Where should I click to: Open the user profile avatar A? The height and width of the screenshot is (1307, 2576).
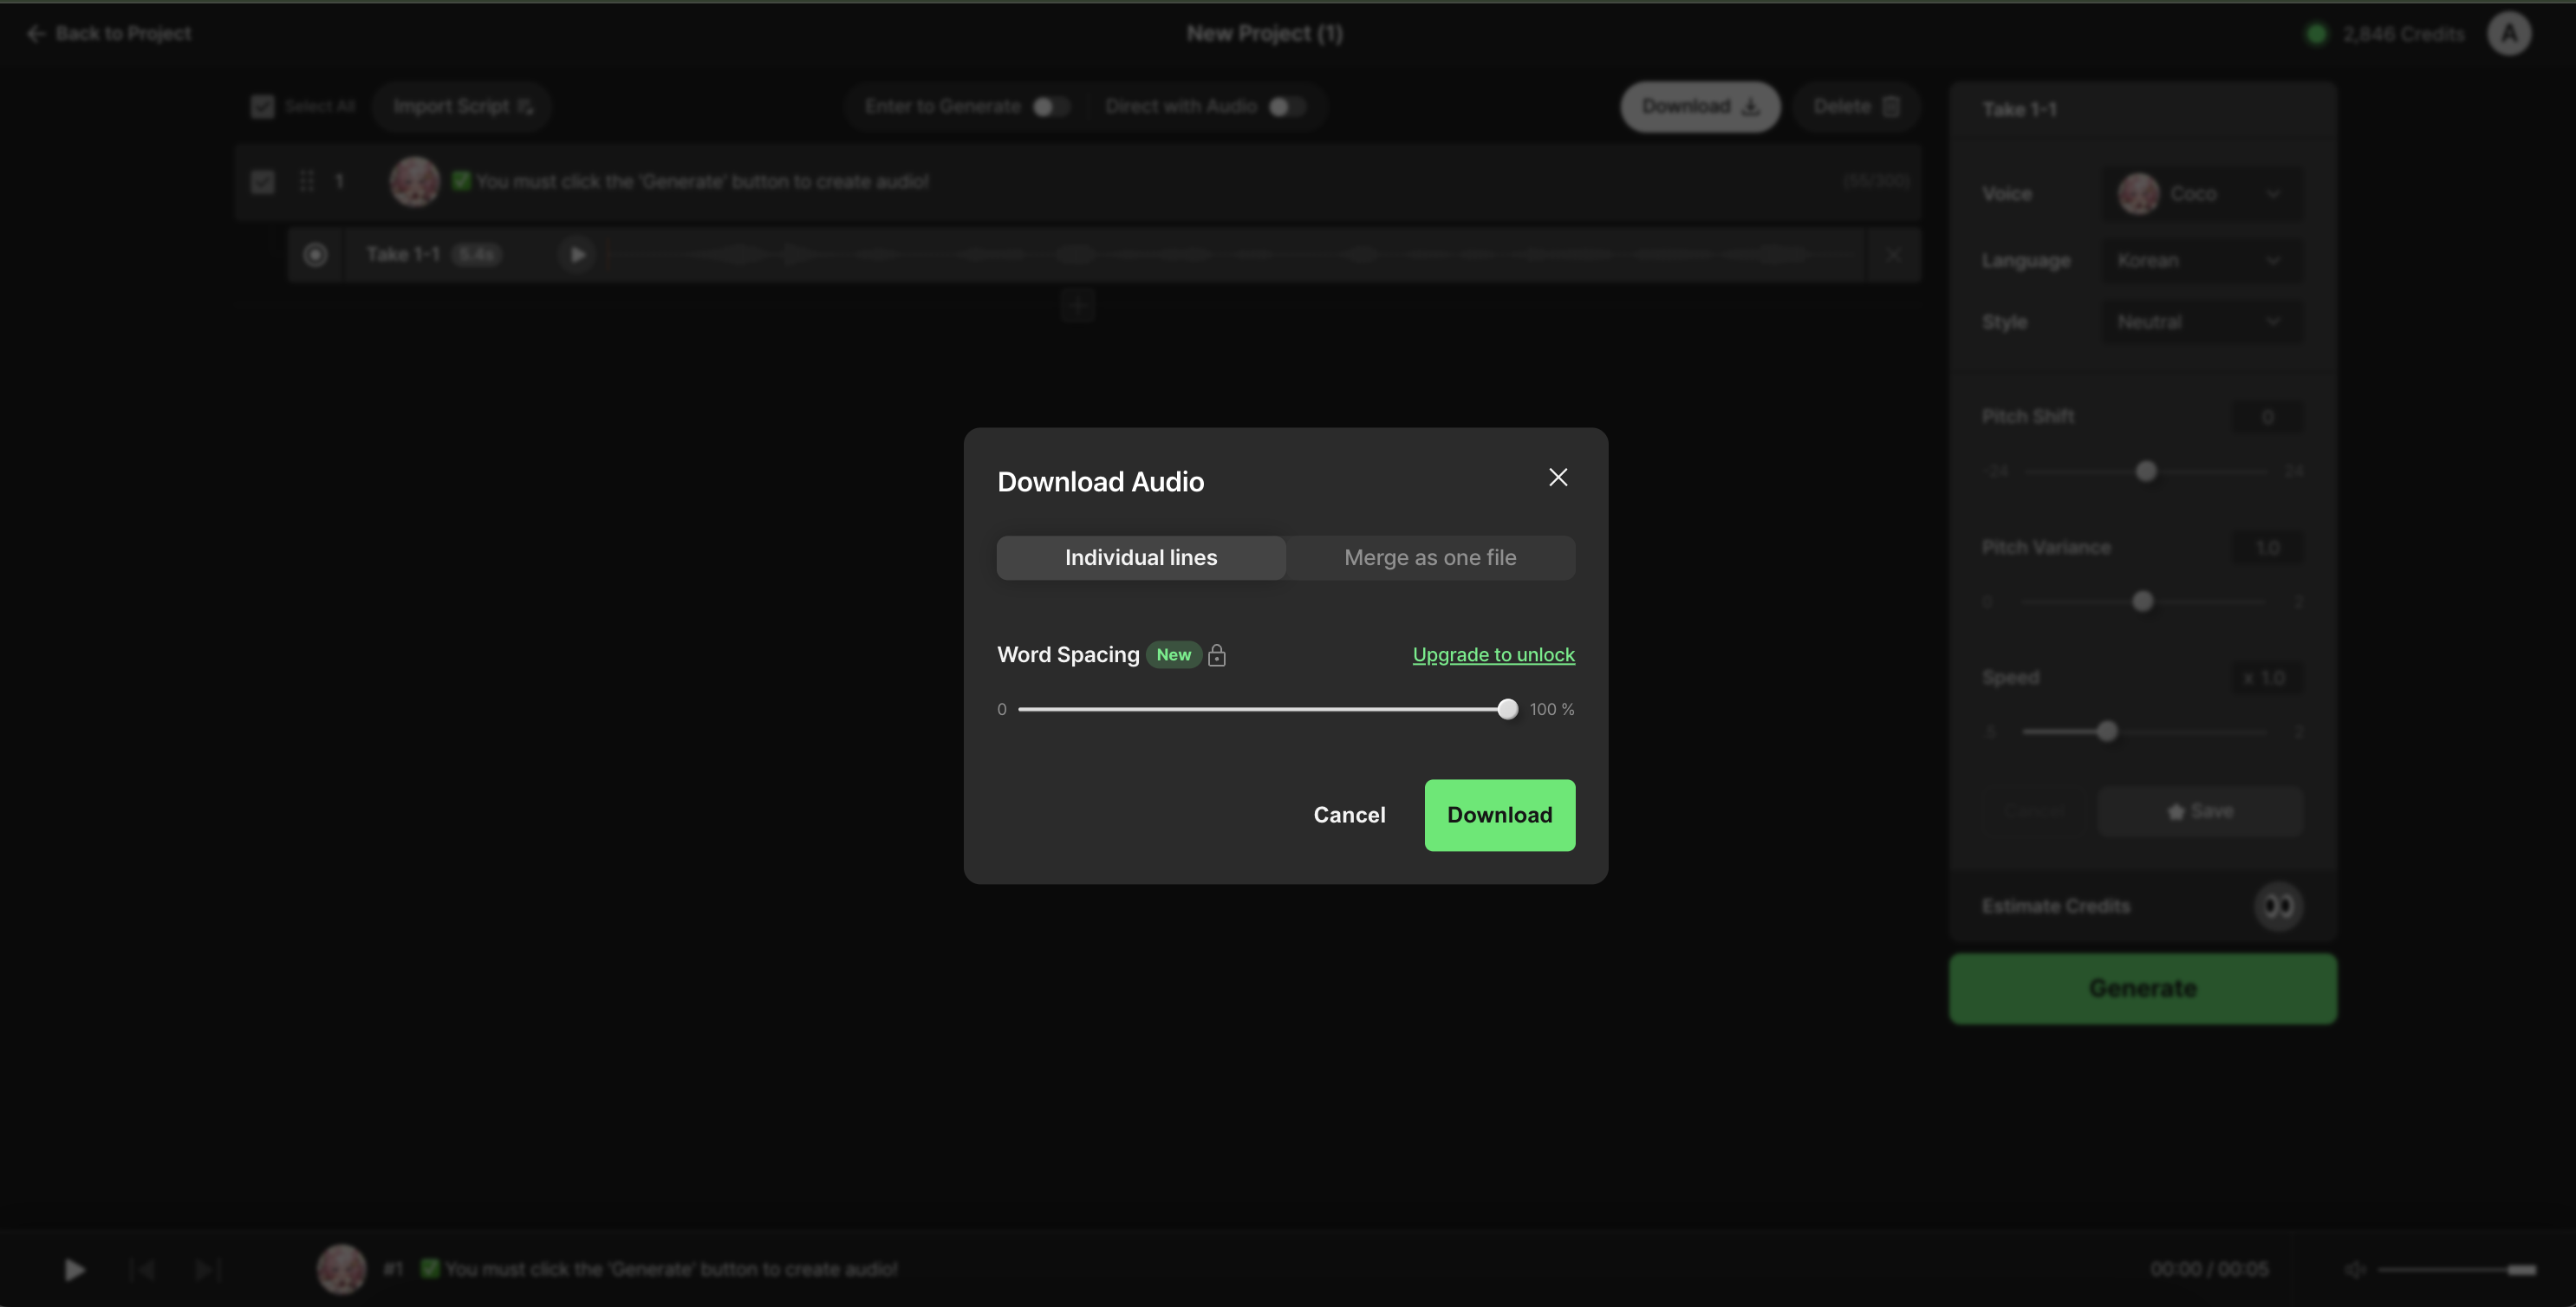click(x=2509, y=33)
